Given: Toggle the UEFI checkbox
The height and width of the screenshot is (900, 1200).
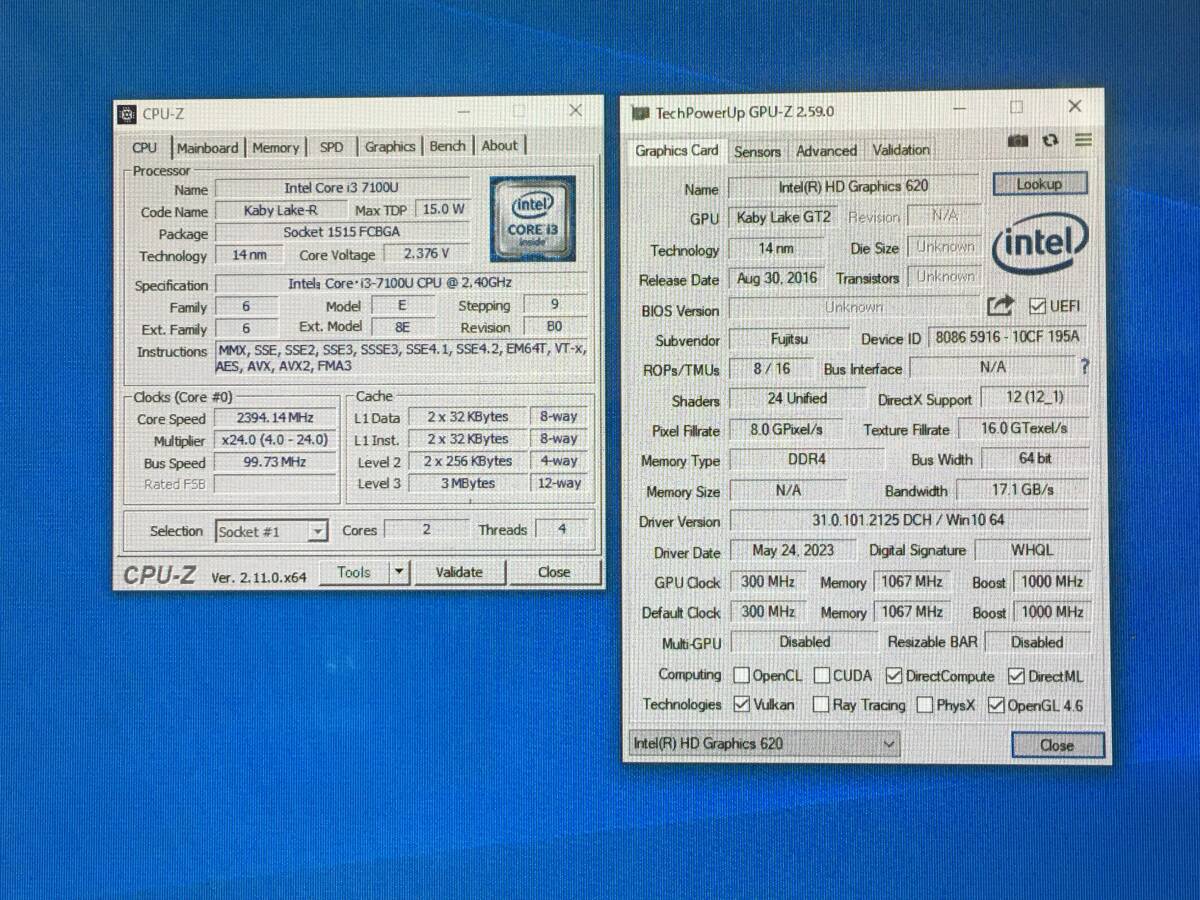Looking at the screenshot, I should 1037,306.
